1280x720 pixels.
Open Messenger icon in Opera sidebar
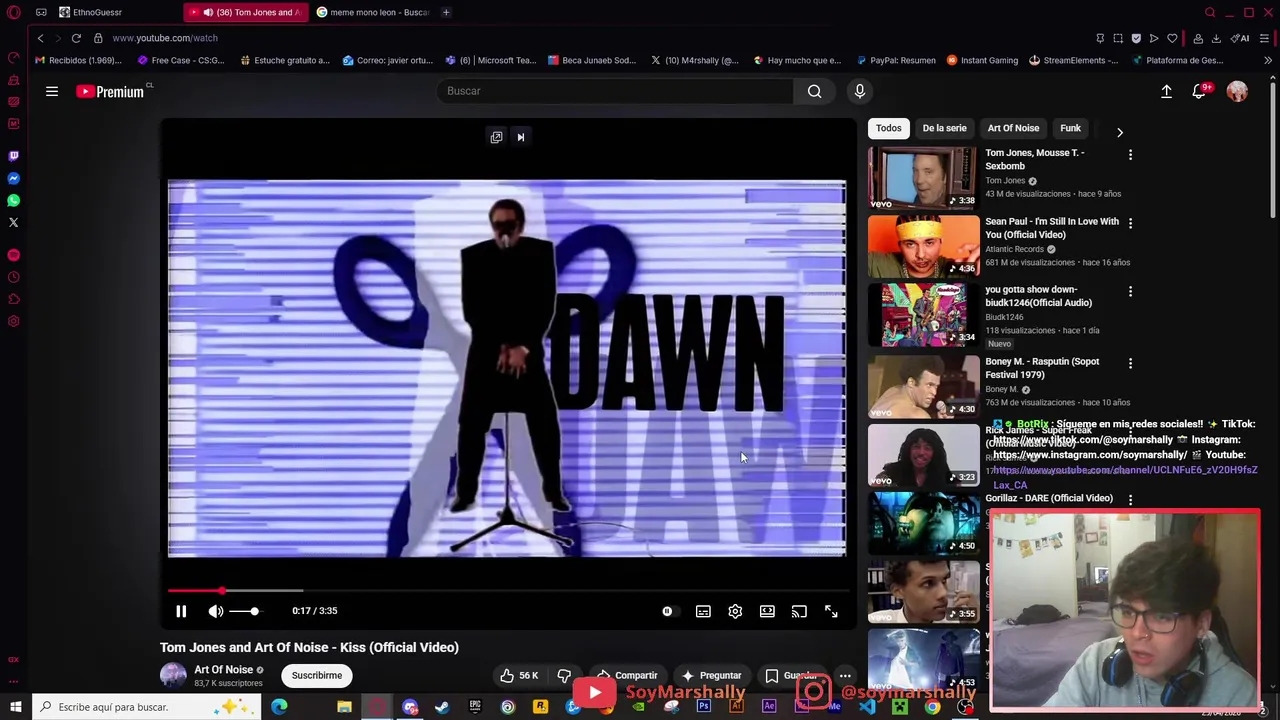[x=13, y=178]
